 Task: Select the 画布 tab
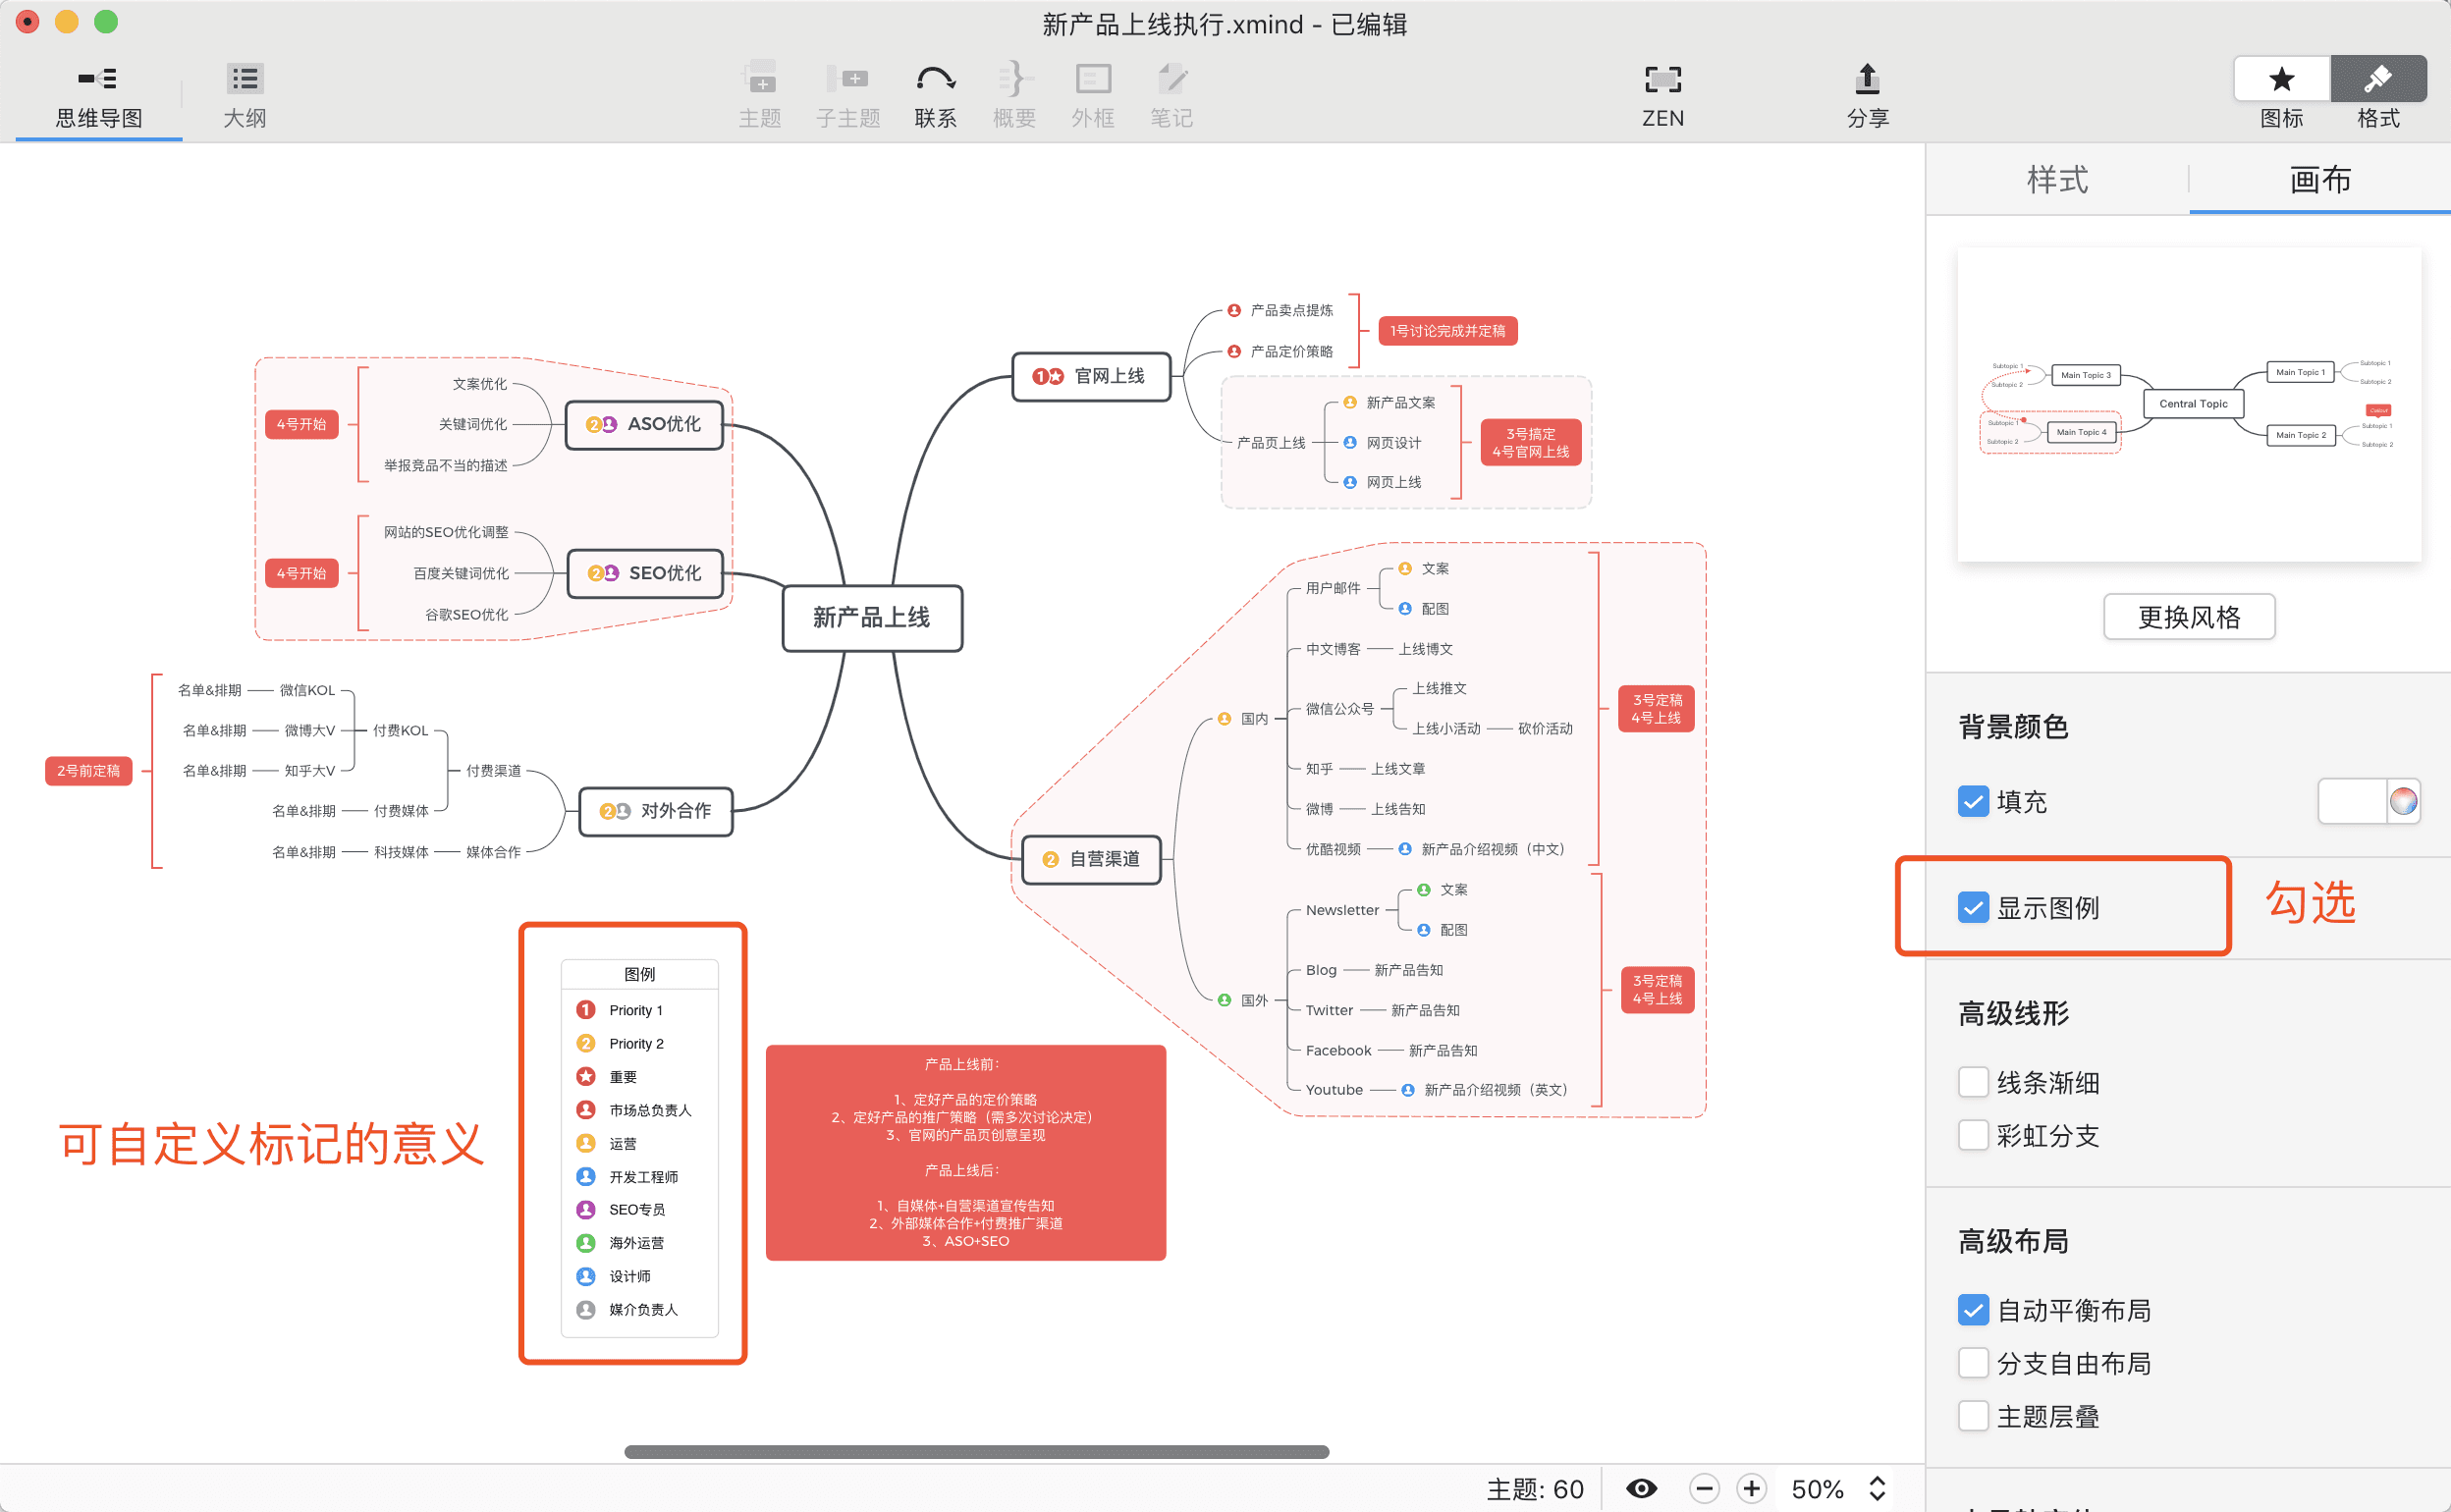(x=2319, y=180)
